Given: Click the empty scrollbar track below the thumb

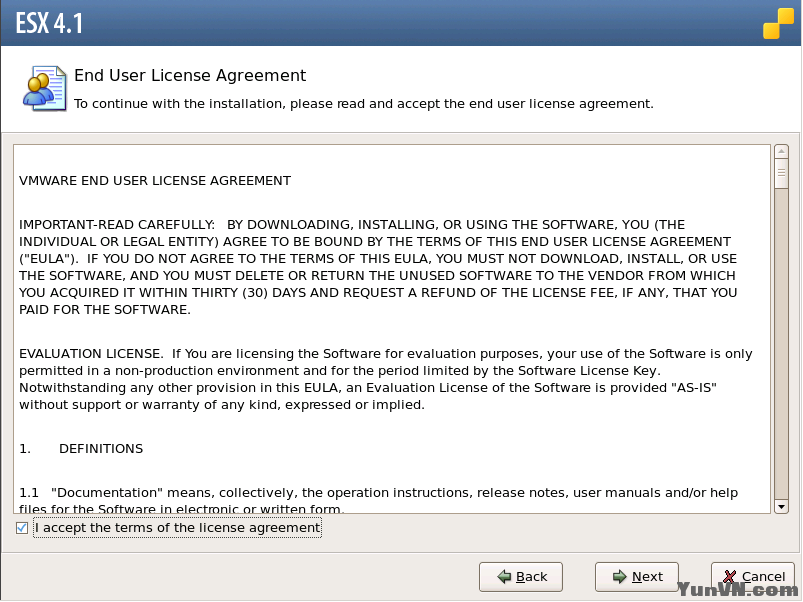Looking at the screenshot, I should (781, 350).
